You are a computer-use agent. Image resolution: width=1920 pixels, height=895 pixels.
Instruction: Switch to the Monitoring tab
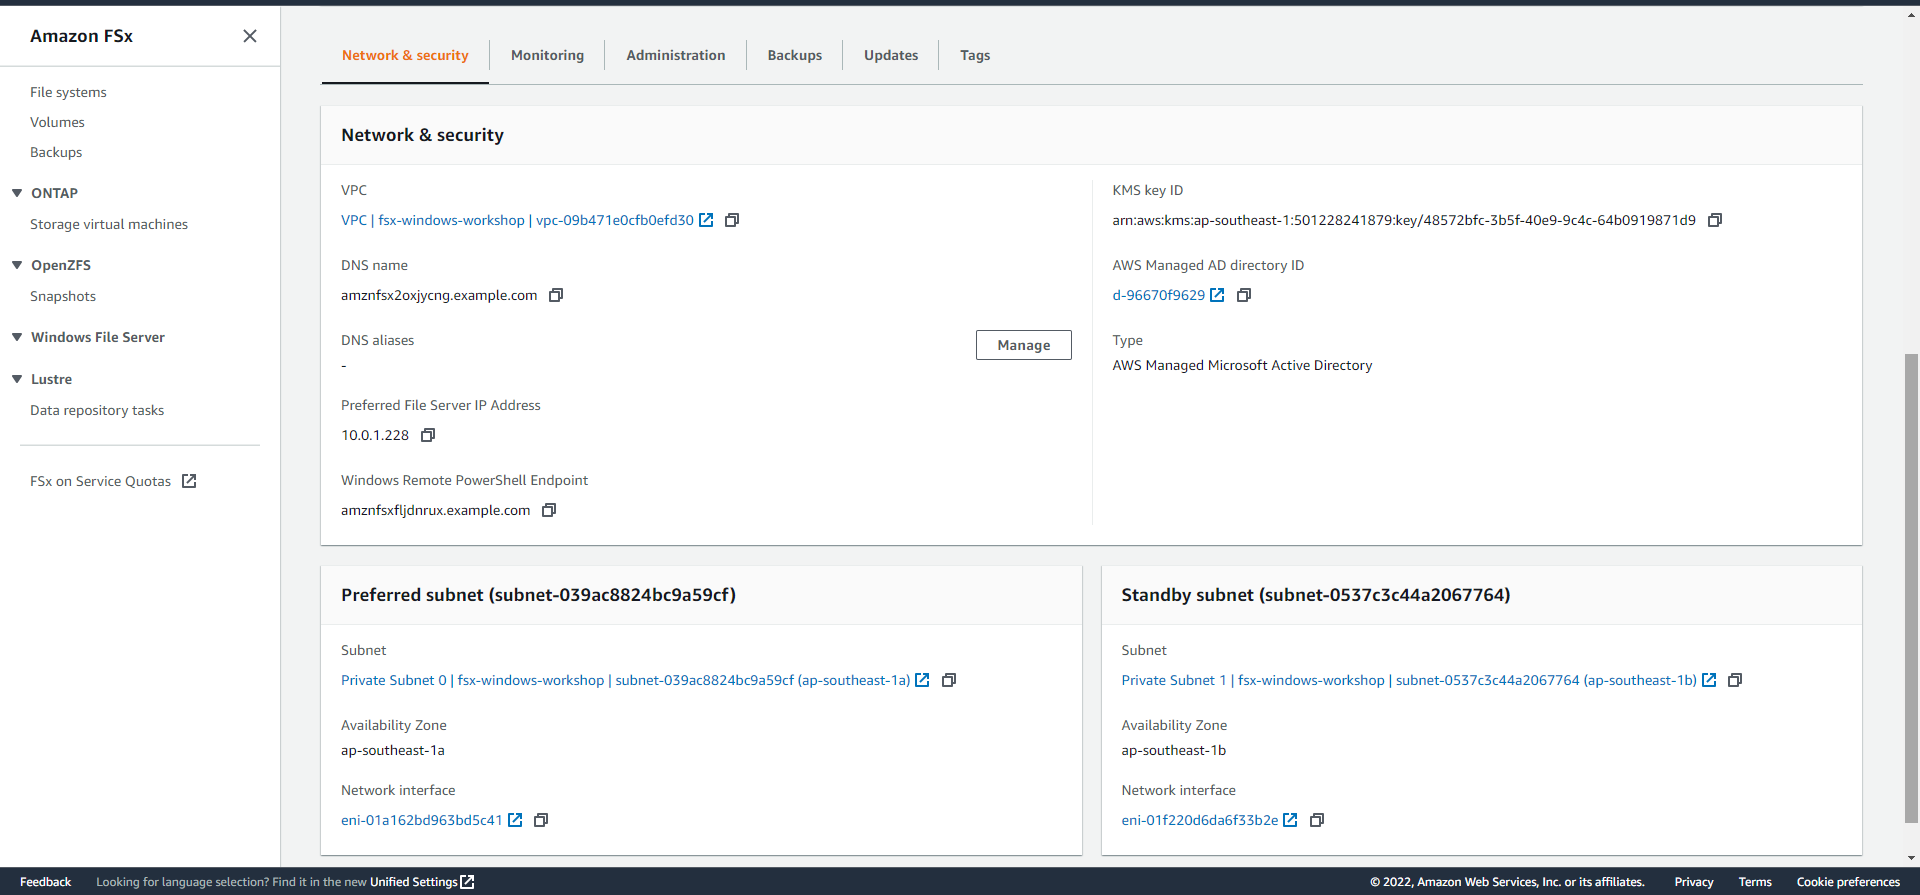[x=547, y=55]
